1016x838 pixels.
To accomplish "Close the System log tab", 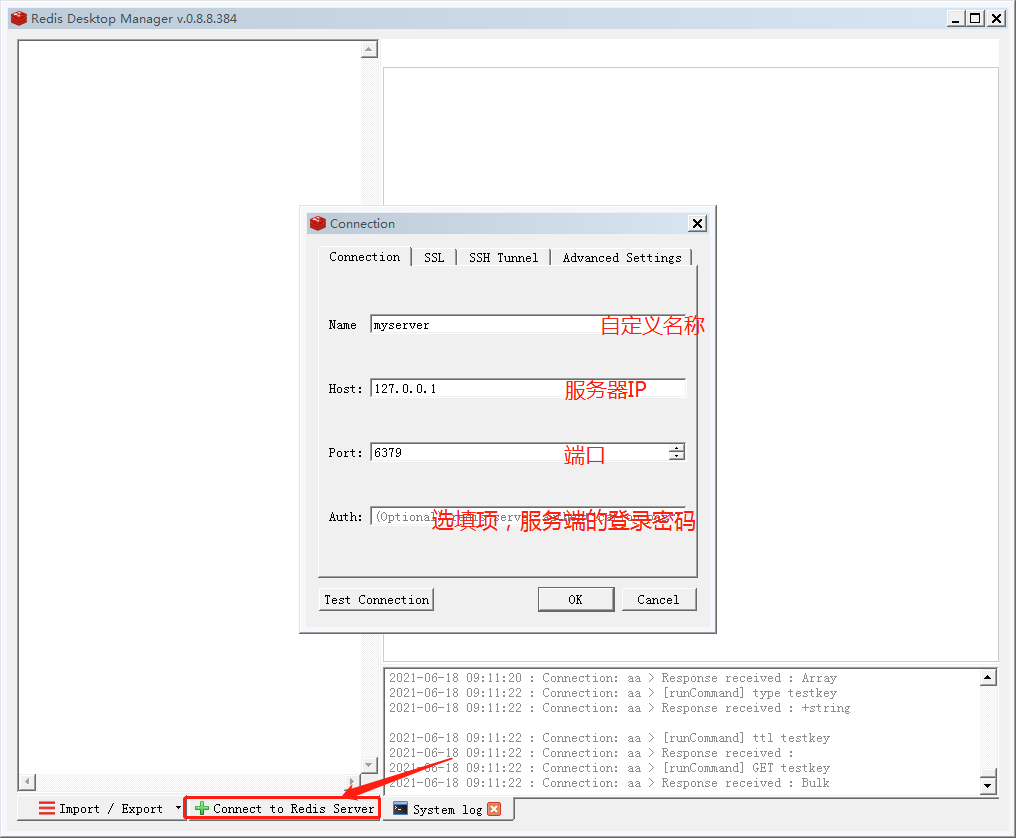I will click(494, 809).
